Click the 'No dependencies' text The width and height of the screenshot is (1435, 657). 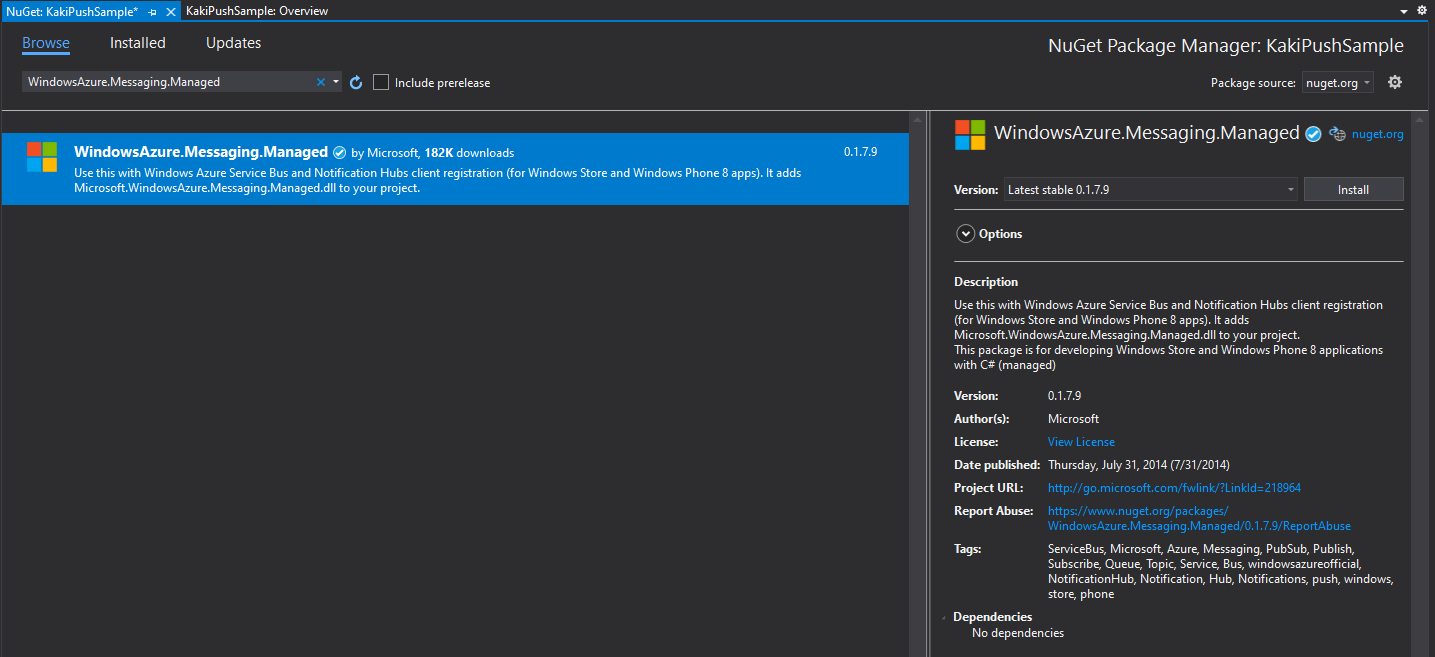coord(1018,633)
